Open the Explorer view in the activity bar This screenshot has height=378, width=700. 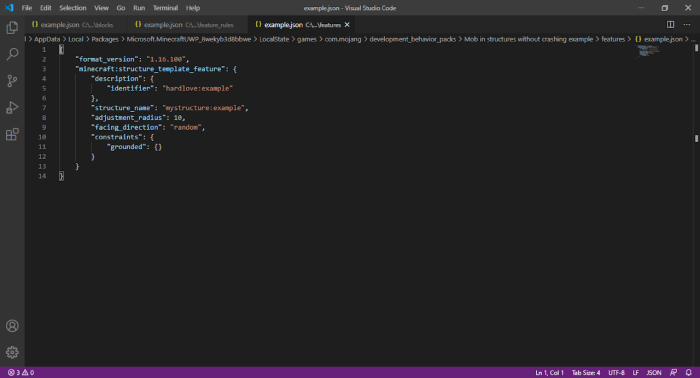click(12, 28)
